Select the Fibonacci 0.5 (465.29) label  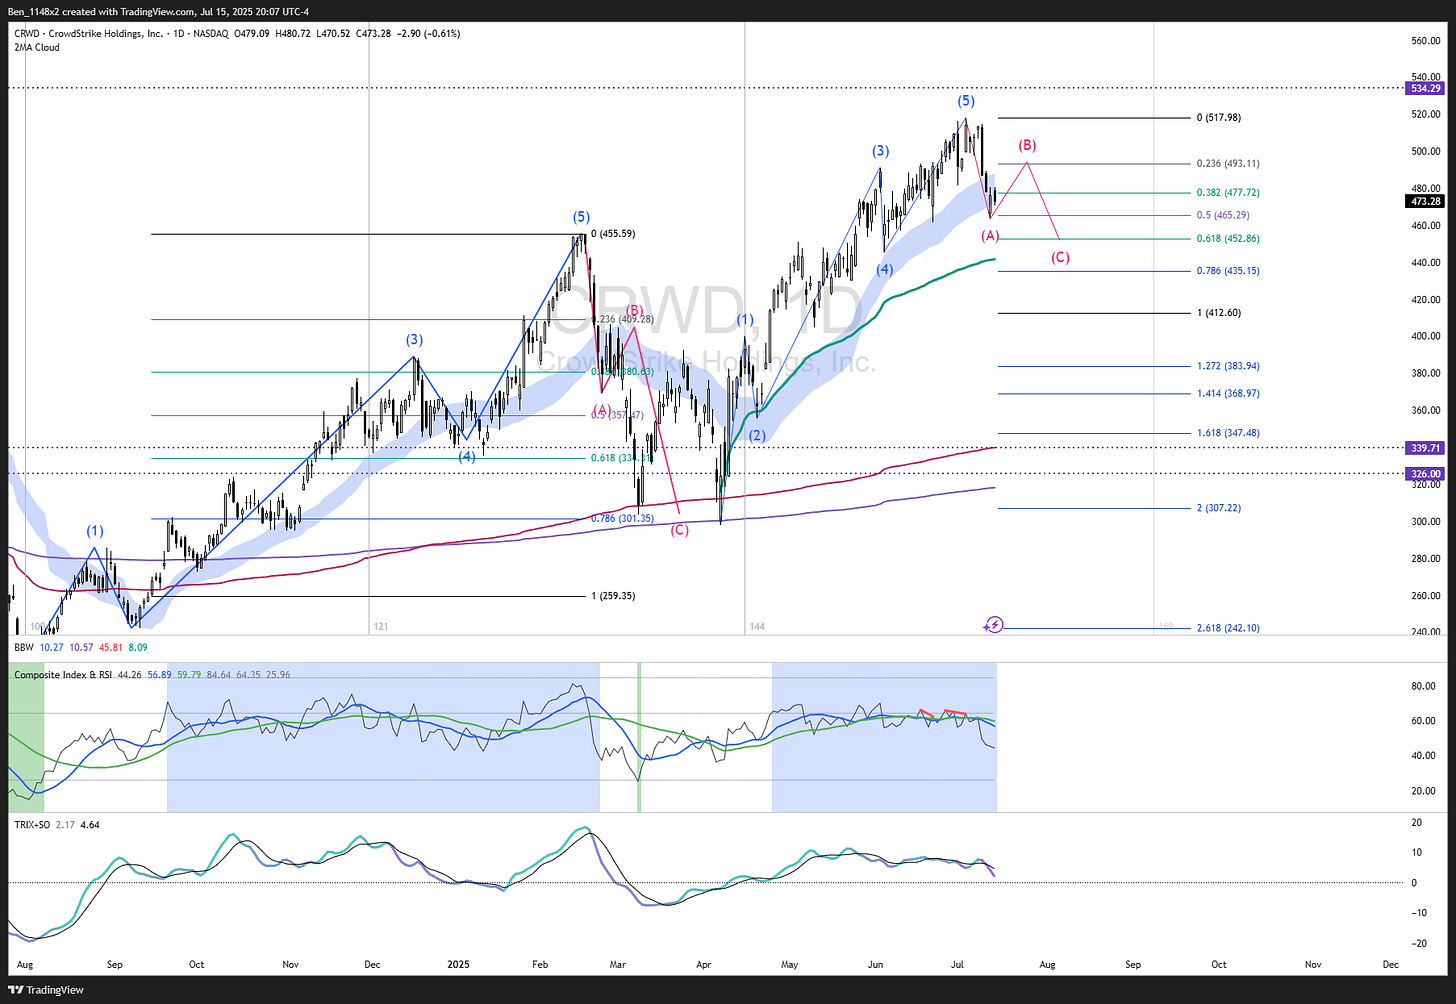click(x=1223, y=215)
